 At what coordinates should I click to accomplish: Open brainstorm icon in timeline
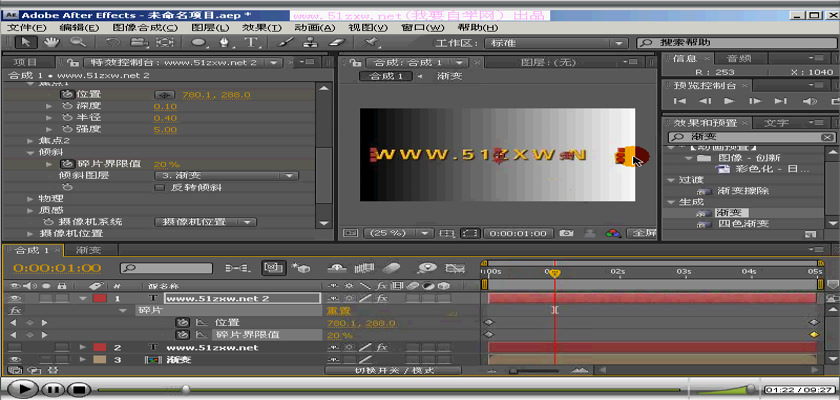[x=427, y=267]
